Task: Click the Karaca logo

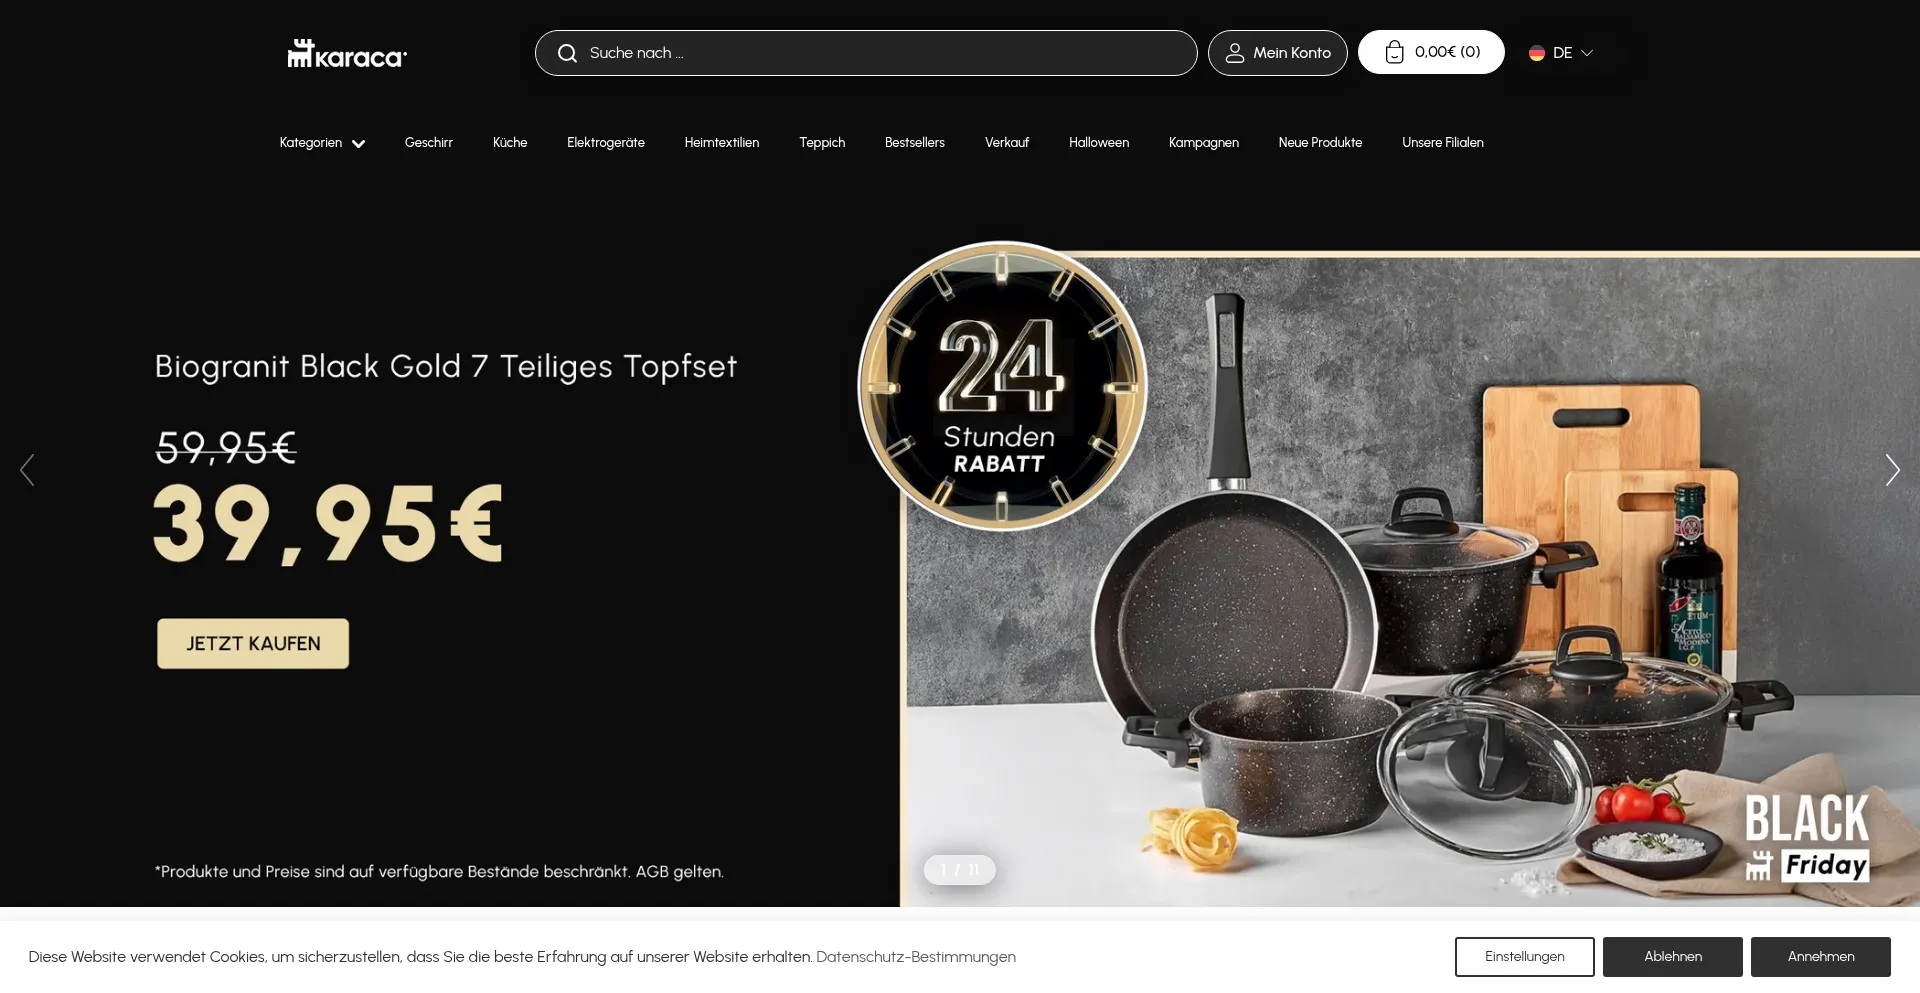Action: (x=347, y=53)
